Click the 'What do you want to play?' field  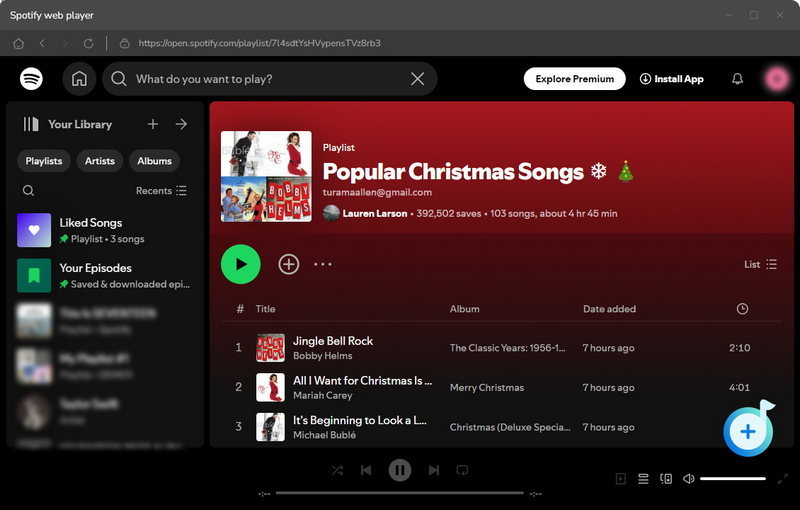[x=269, y=79]
